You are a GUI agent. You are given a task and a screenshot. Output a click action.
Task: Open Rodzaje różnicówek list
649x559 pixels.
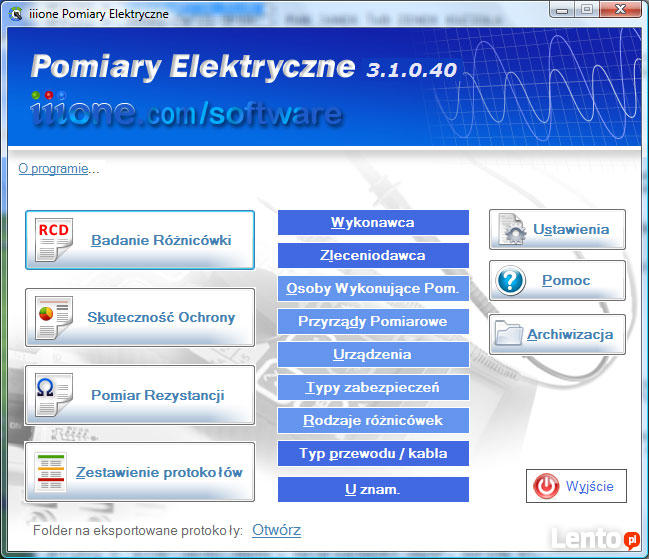click(x=373, y=420)
